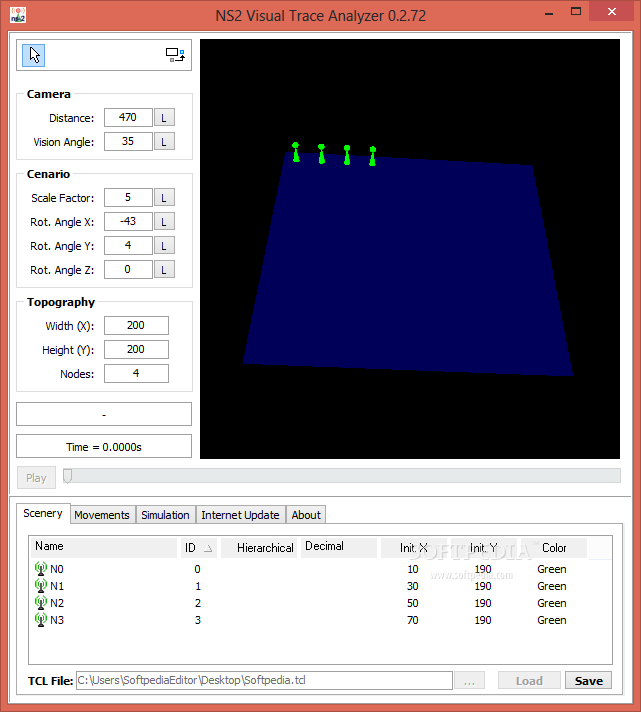The image size is (641, 712).
Task: Click the L button next to Rot. Angle Y
Action: [164, 246]
